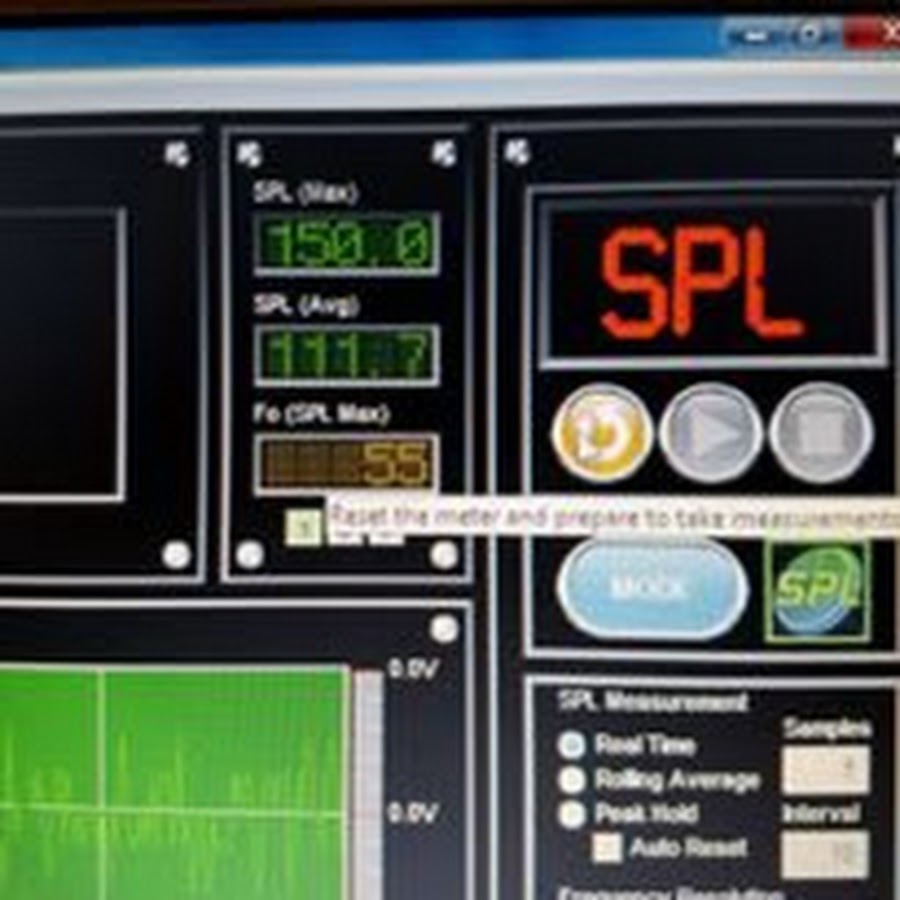Click the Interval input field
The image size is (900, 900).
click(825, 854)
